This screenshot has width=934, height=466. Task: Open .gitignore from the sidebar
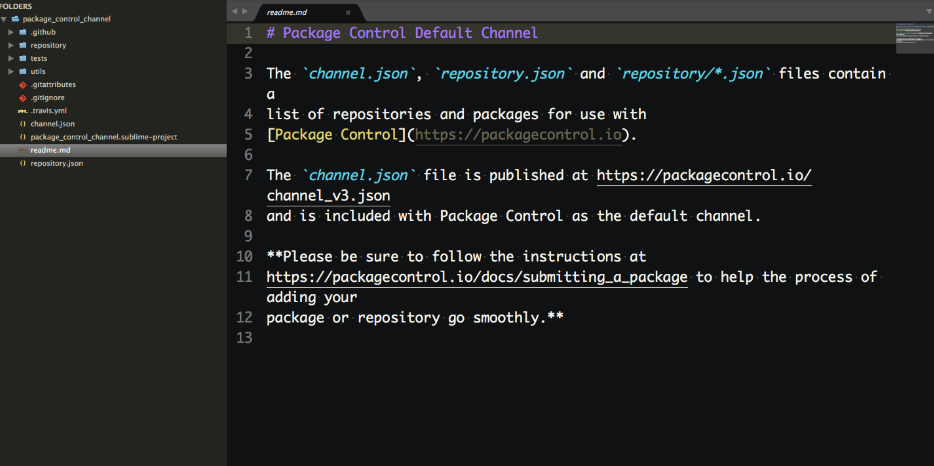(x=47, y=98)
